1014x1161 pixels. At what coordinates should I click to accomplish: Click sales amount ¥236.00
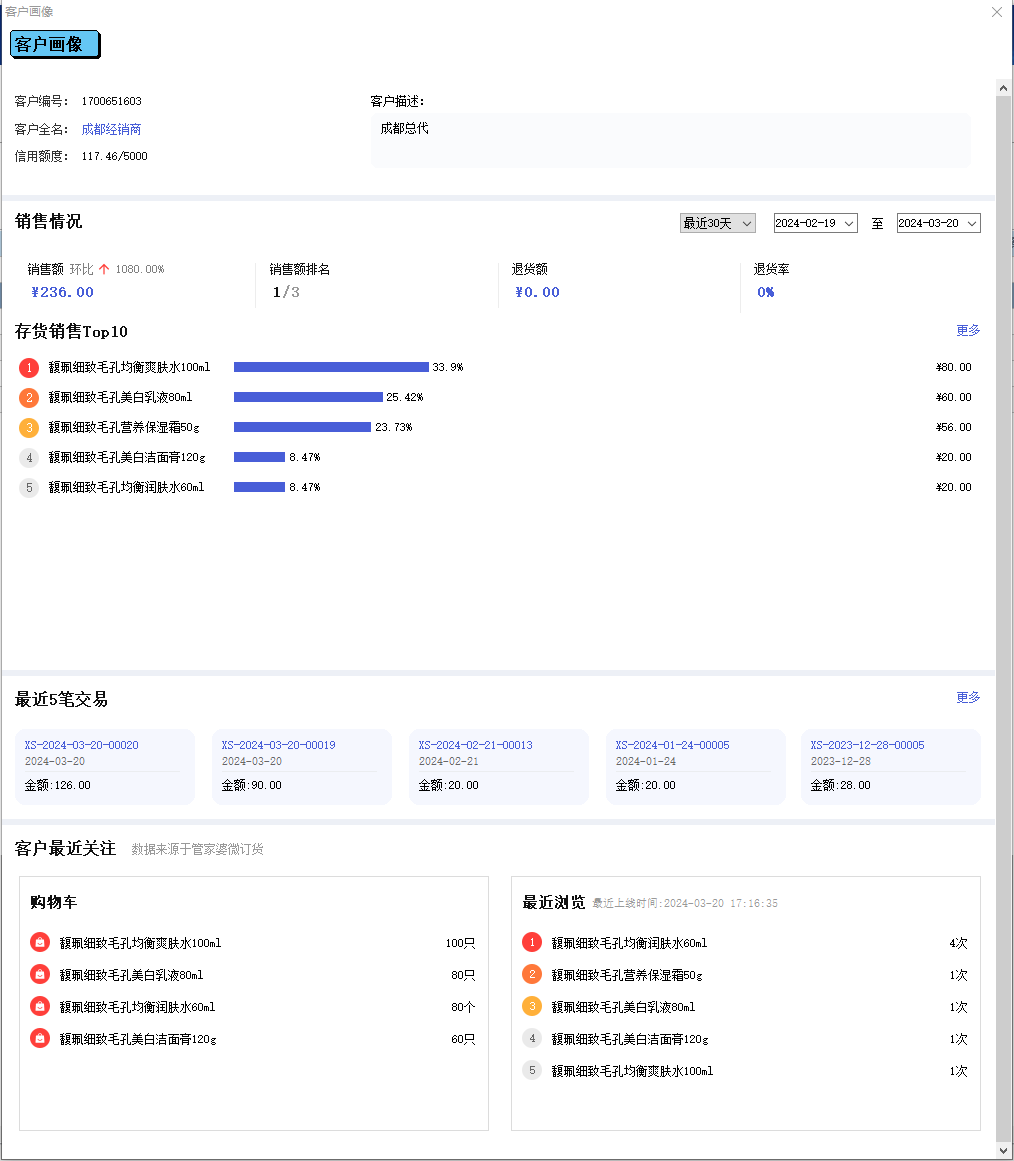(x=62, y=292)
